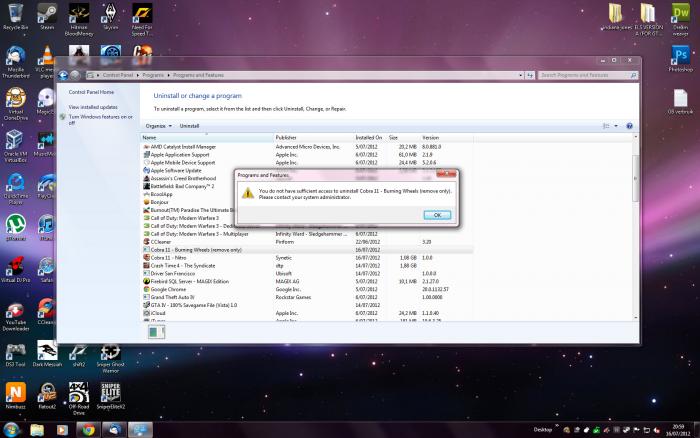
Task: Select the VLC media player desktop shortcut
Action: (x=46, y=62)
